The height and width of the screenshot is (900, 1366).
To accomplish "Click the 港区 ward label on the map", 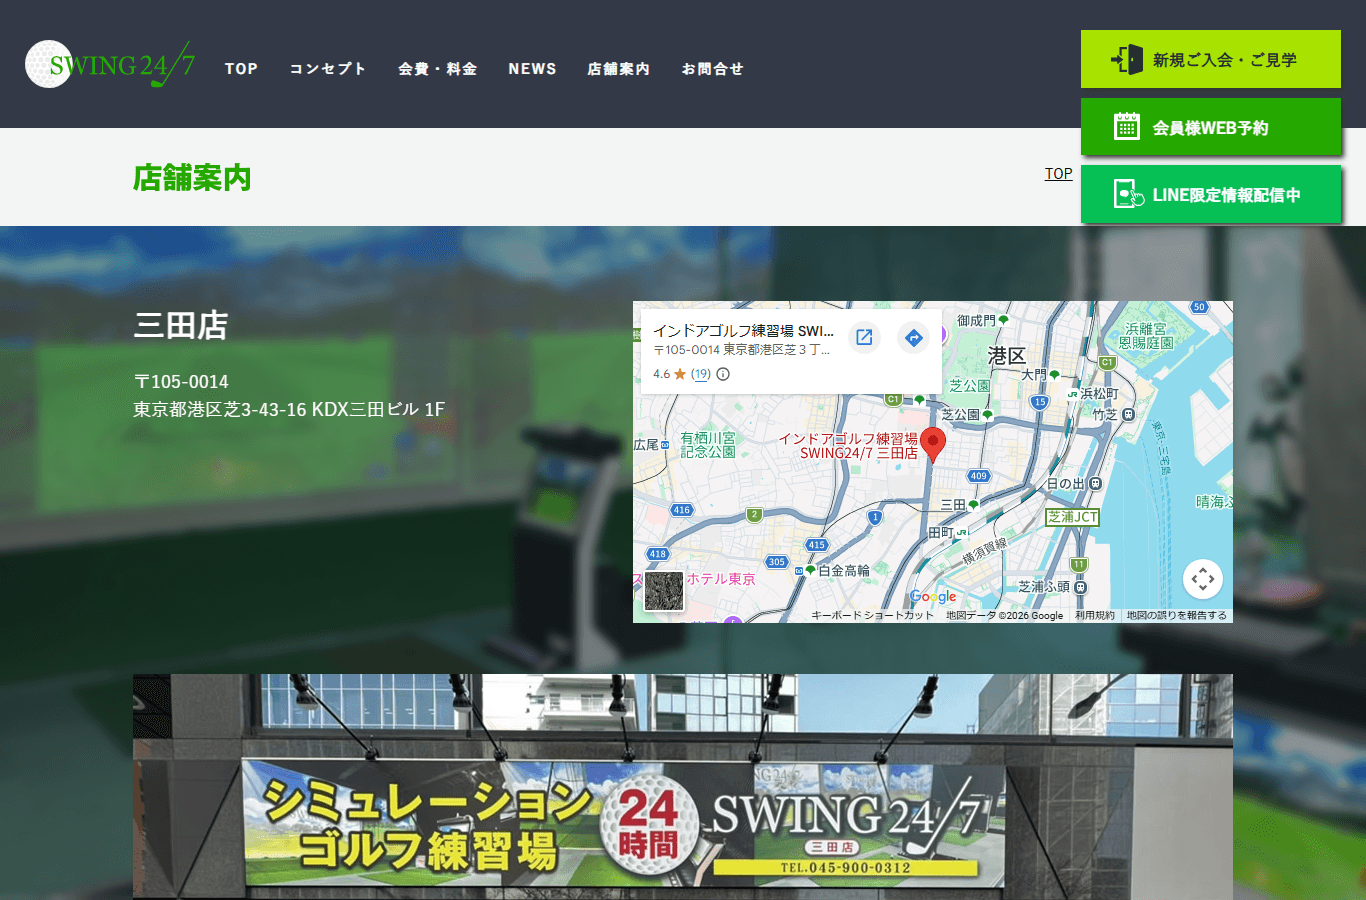I will pos(1006,356).
